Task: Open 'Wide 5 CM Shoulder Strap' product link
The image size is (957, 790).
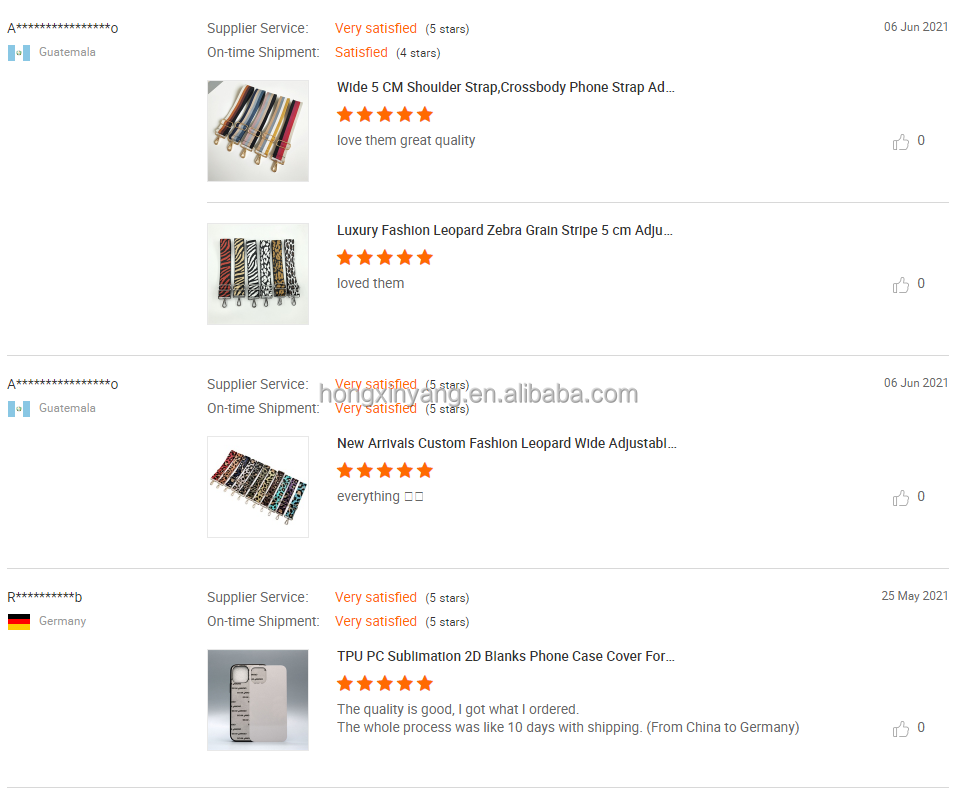Action: point(505,87)
